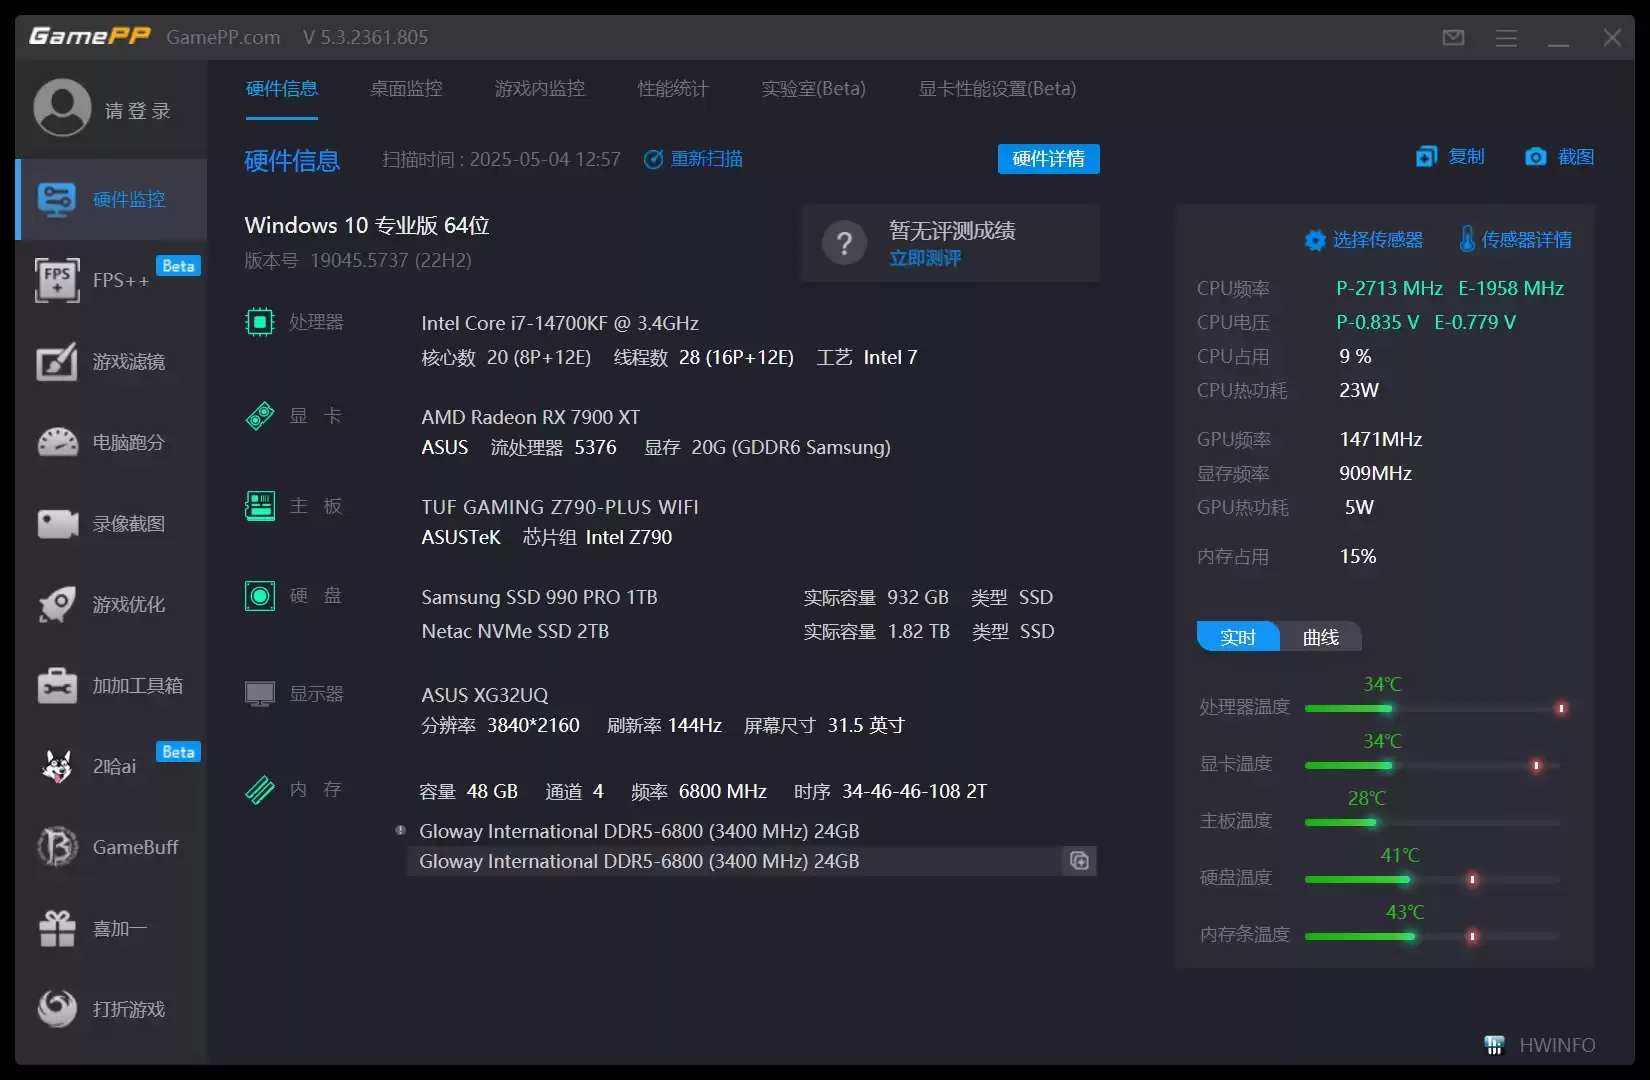Click GamePP.com link in title bar

pos(223,37)
